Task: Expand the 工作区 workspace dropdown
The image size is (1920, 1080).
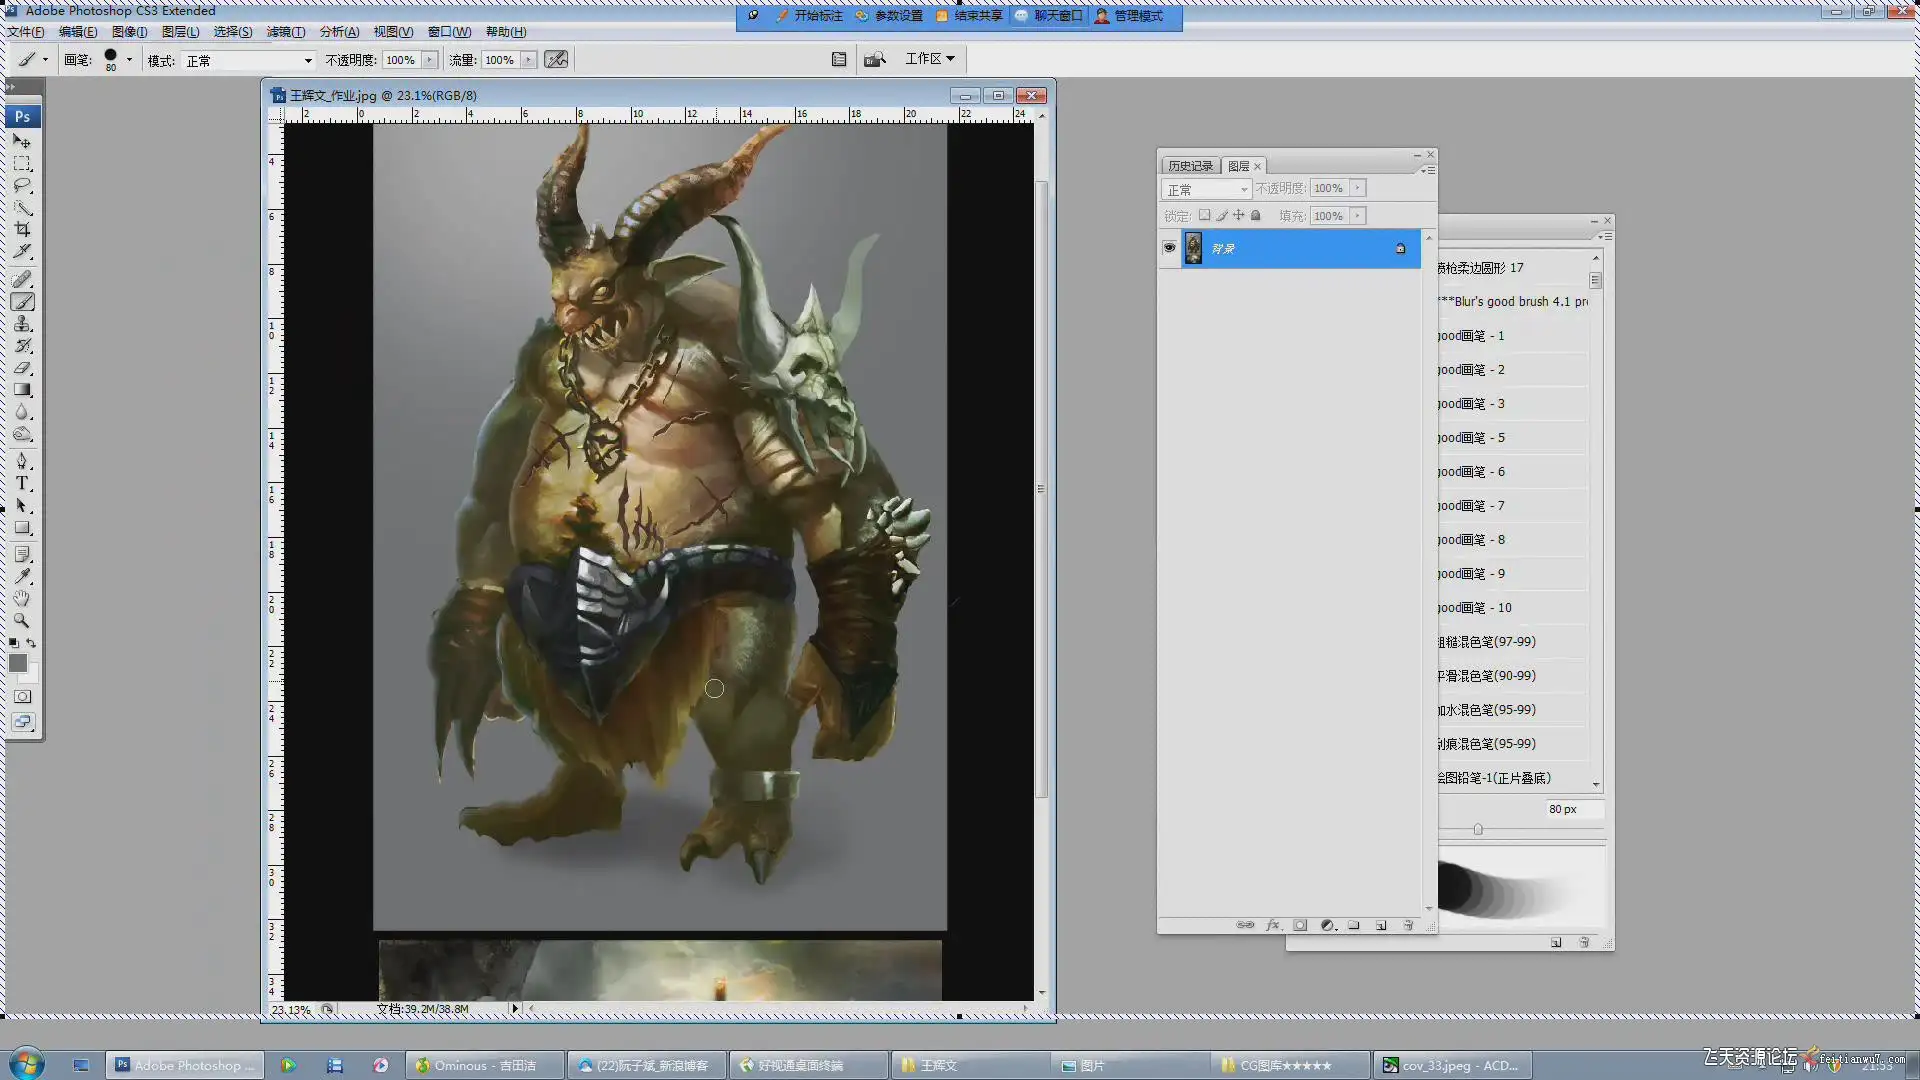Action: [930, 59]
